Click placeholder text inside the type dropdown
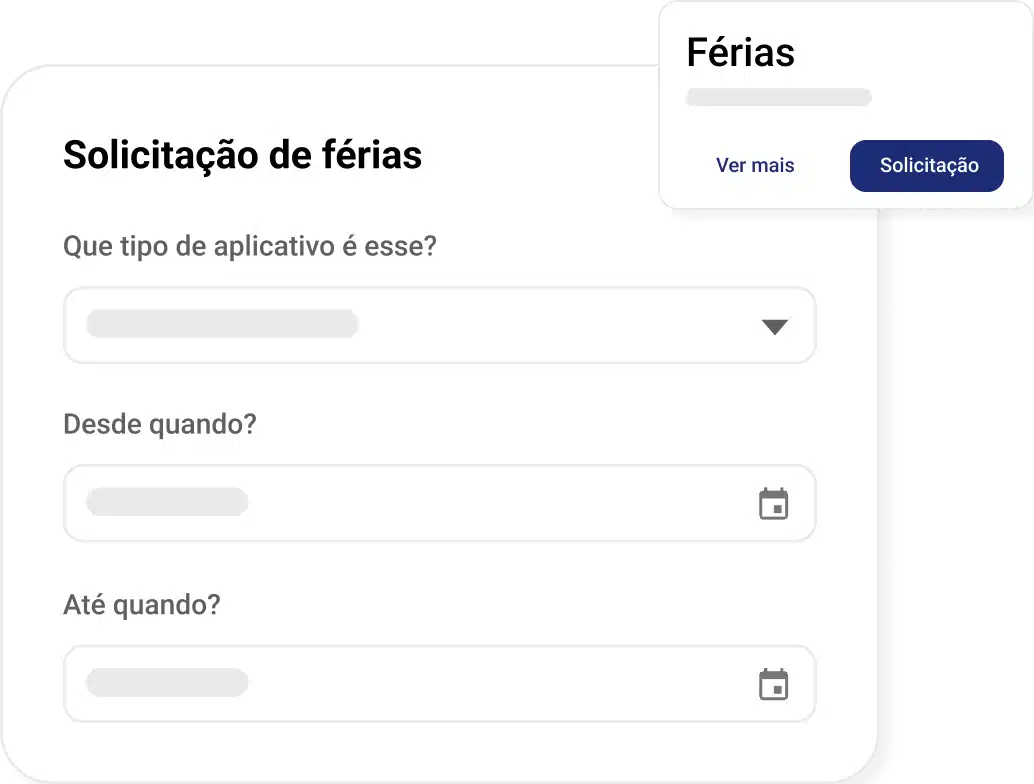The width and height of the screenshot is (1034, 784). tap(222, 324)
